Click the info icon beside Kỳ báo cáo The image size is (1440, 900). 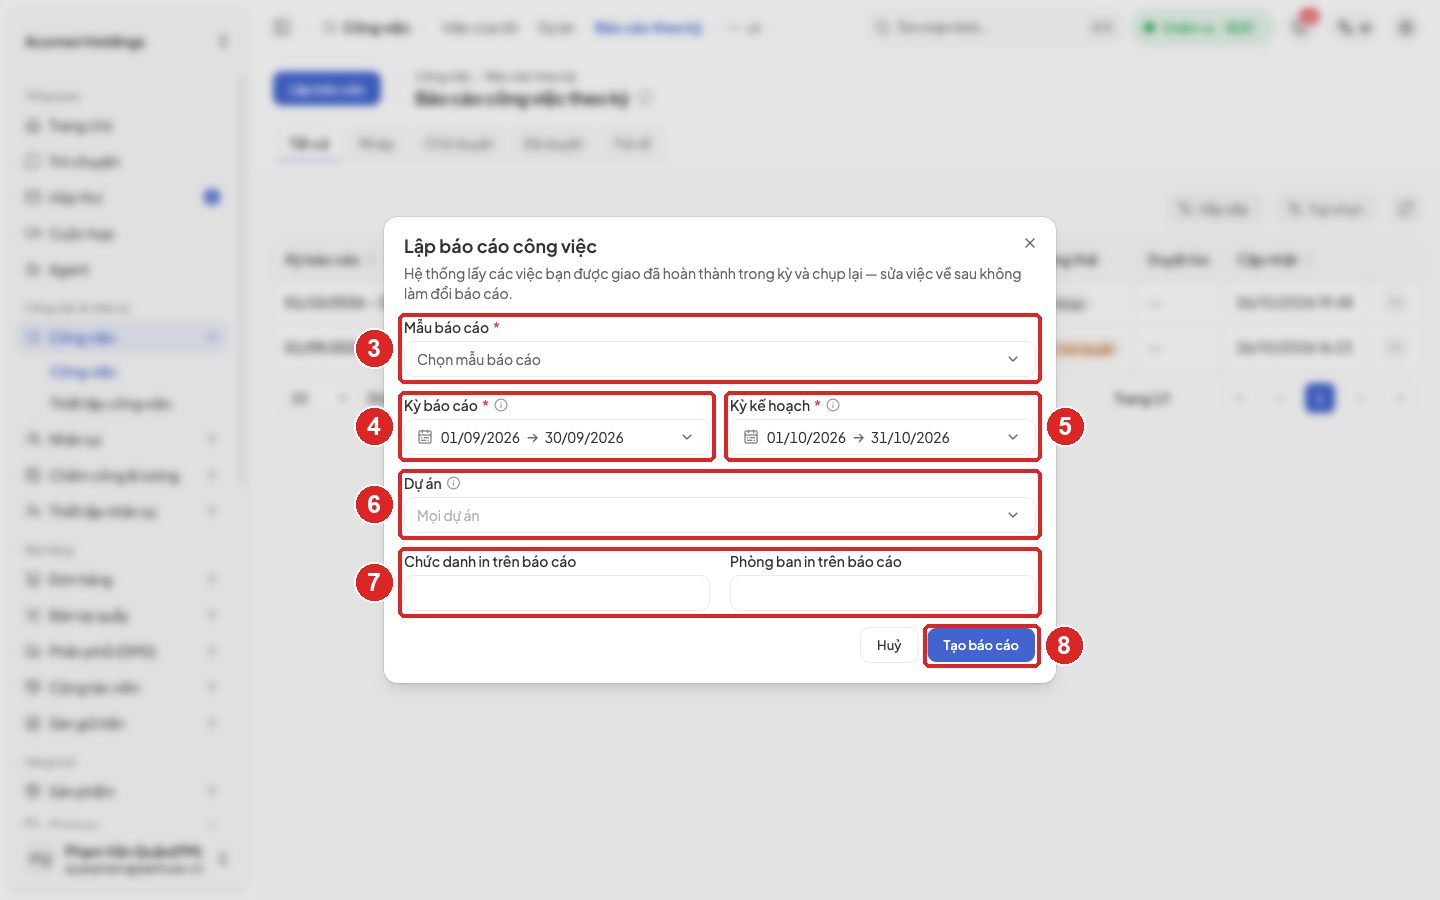click(x=501, y=405)
